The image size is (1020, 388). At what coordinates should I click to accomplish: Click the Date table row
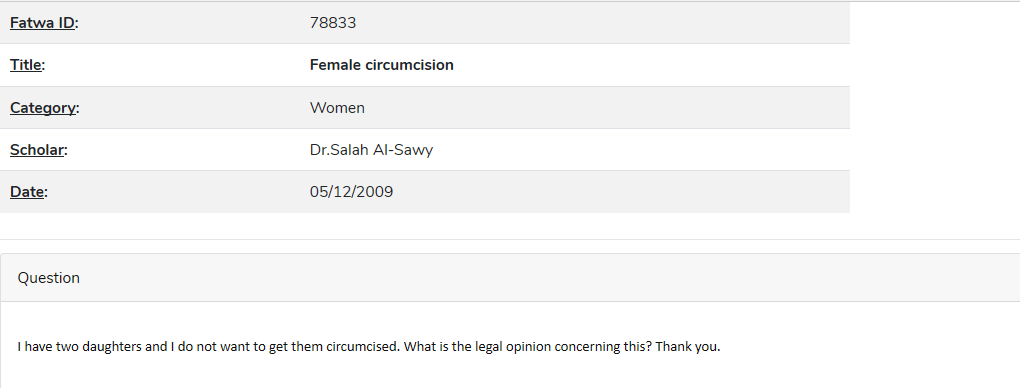[425, 192]
